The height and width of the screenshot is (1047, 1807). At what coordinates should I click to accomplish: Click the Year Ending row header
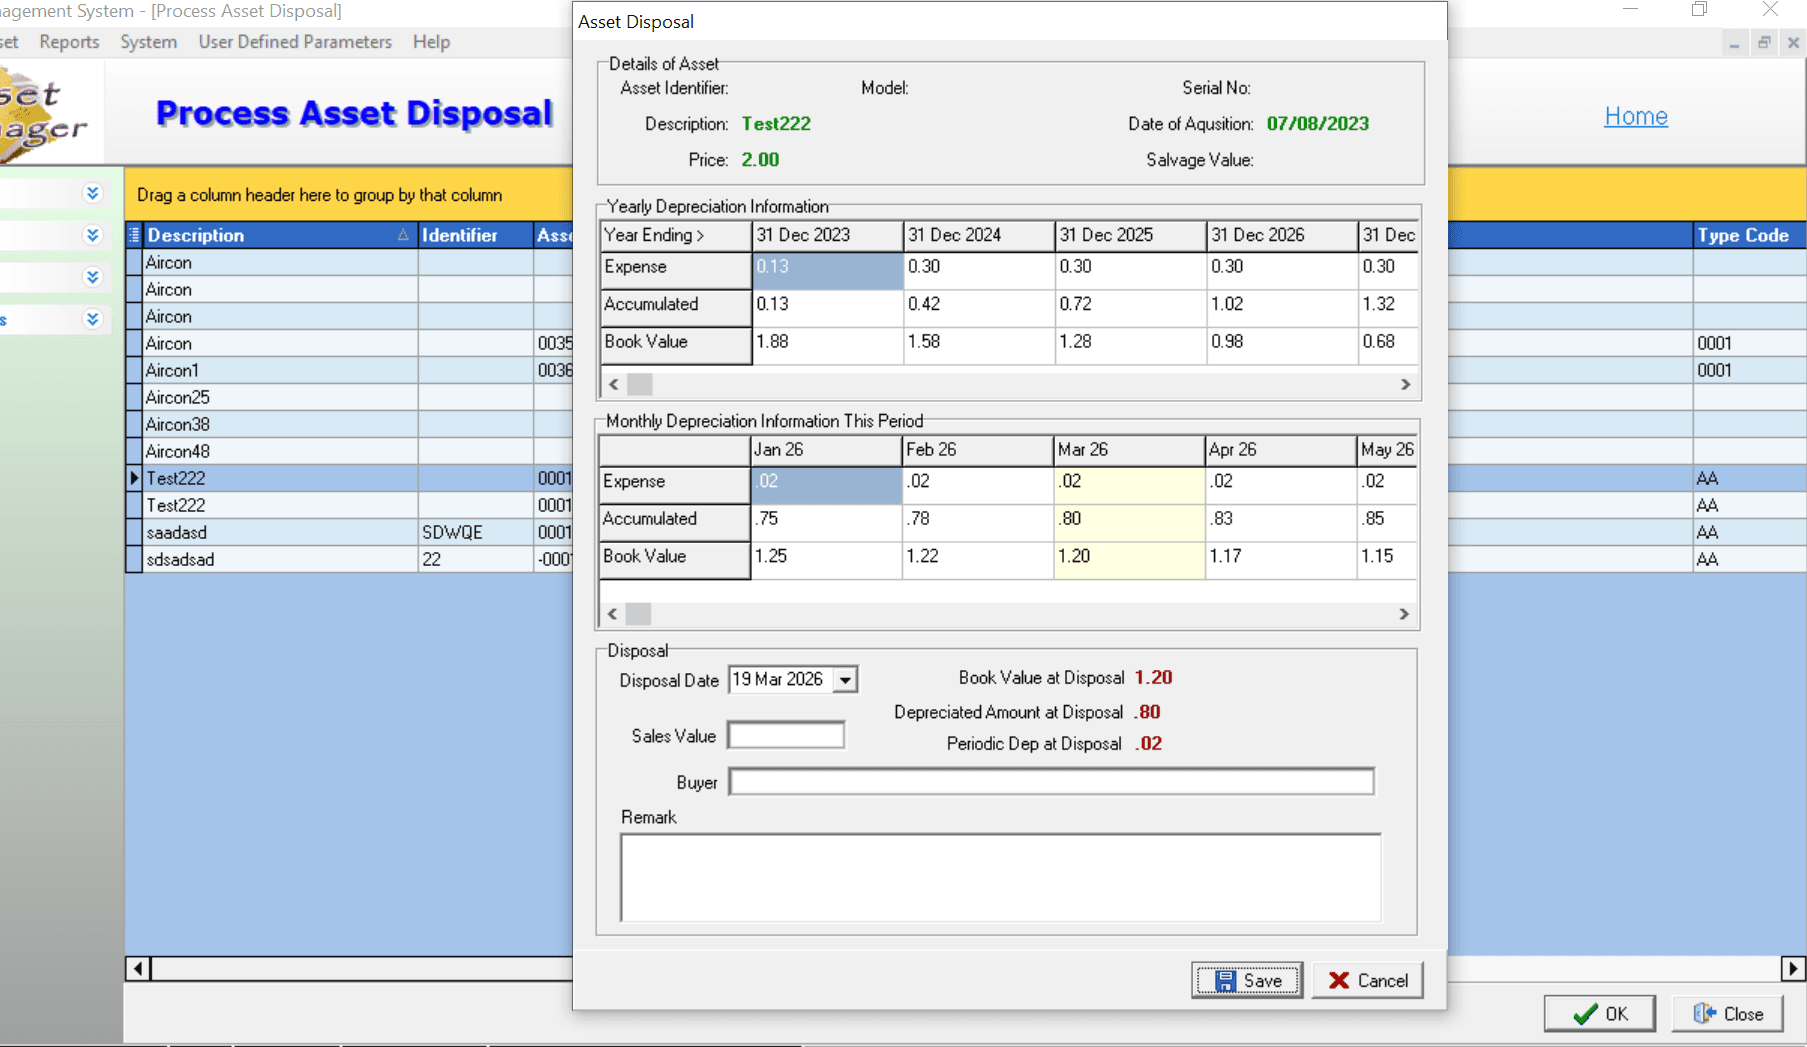676,235
